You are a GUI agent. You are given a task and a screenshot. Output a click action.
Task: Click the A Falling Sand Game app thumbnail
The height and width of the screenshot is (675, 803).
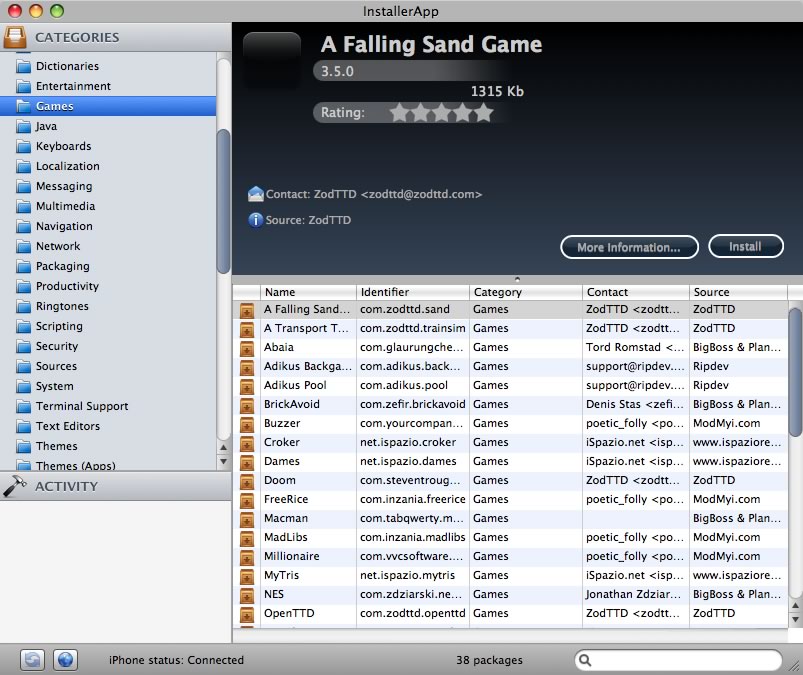click(x=272, y=60)
